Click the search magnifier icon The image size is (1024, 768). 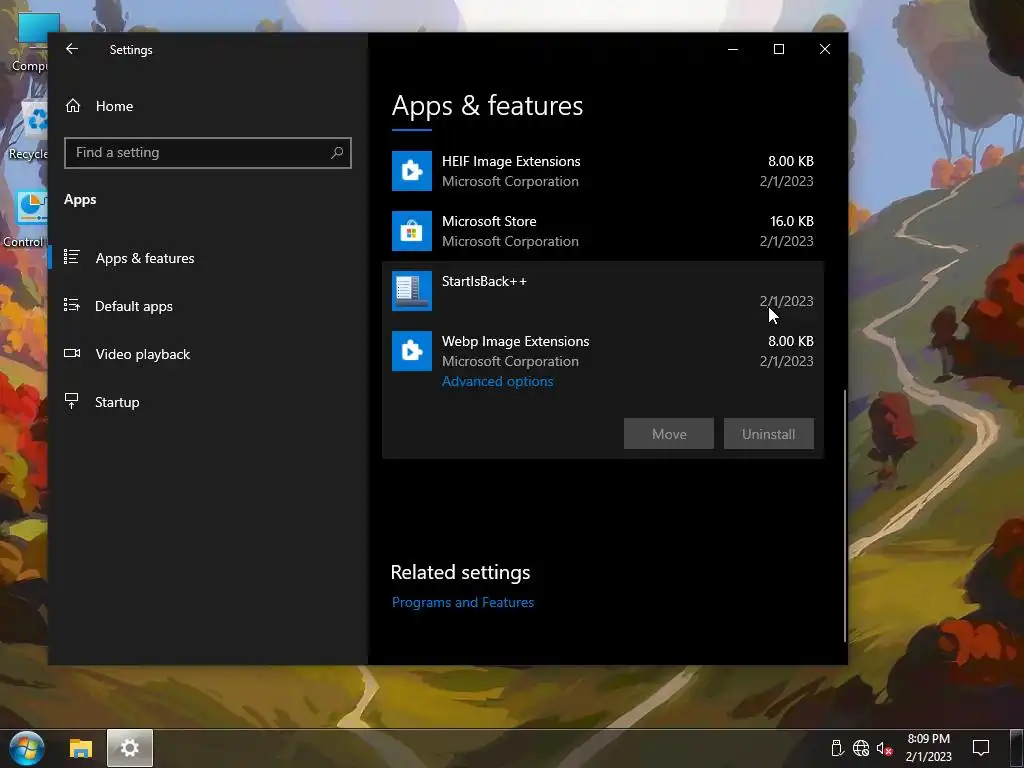[337, 153]
